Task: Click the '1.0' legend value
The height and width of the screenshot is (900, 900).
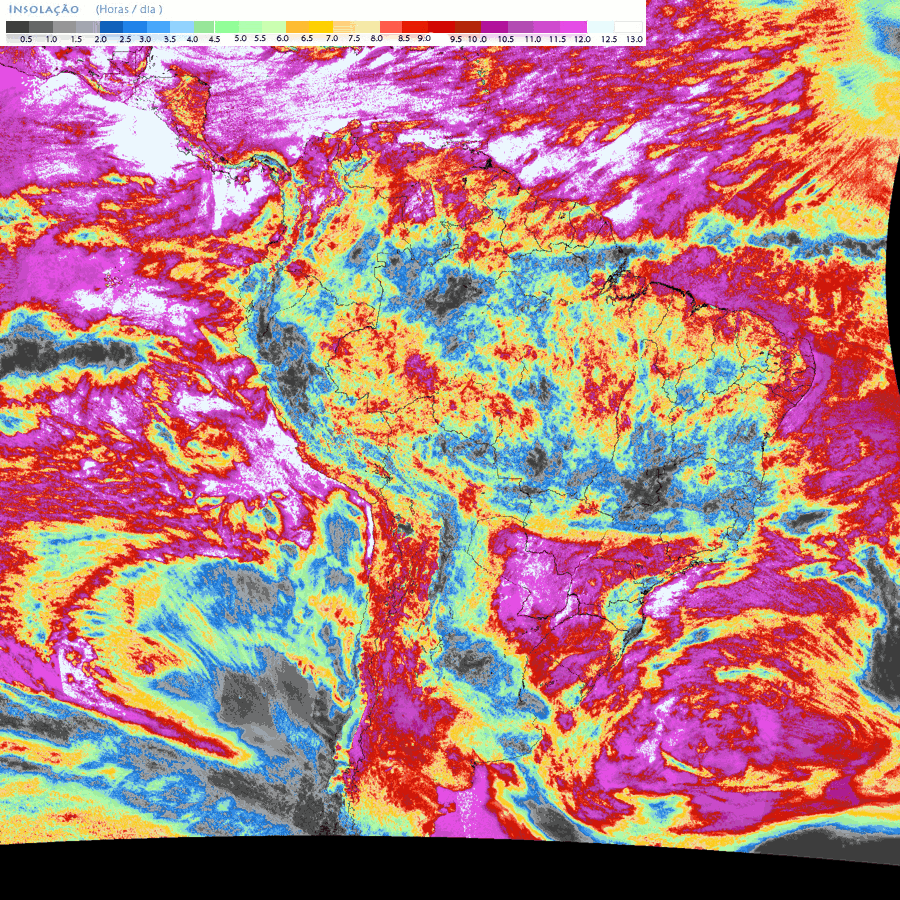Action: 51,39
